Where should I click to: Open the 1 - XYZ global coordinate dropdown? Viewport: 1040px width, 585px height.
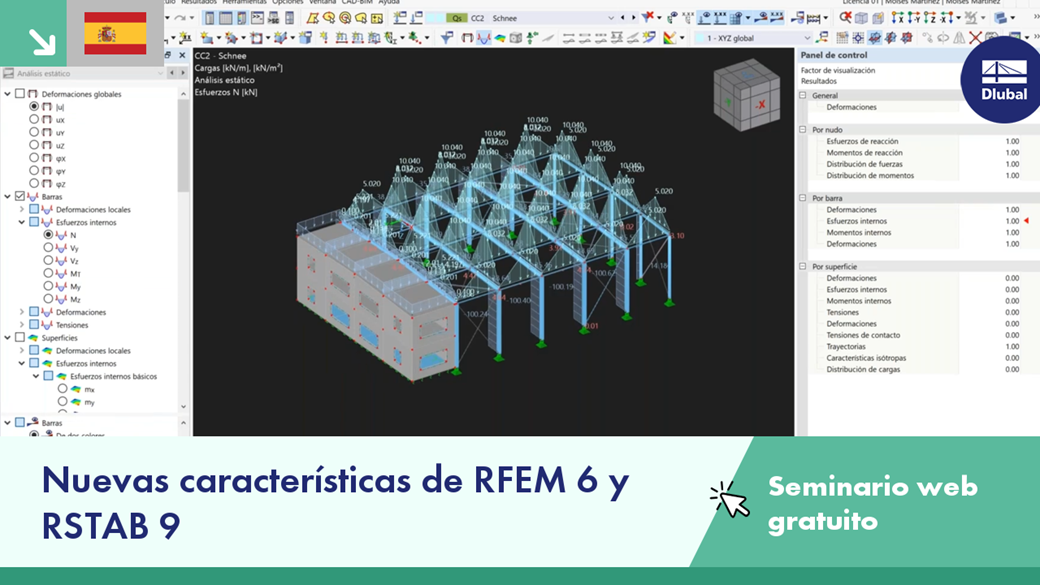pyautogui.click(x=753, y=38)
